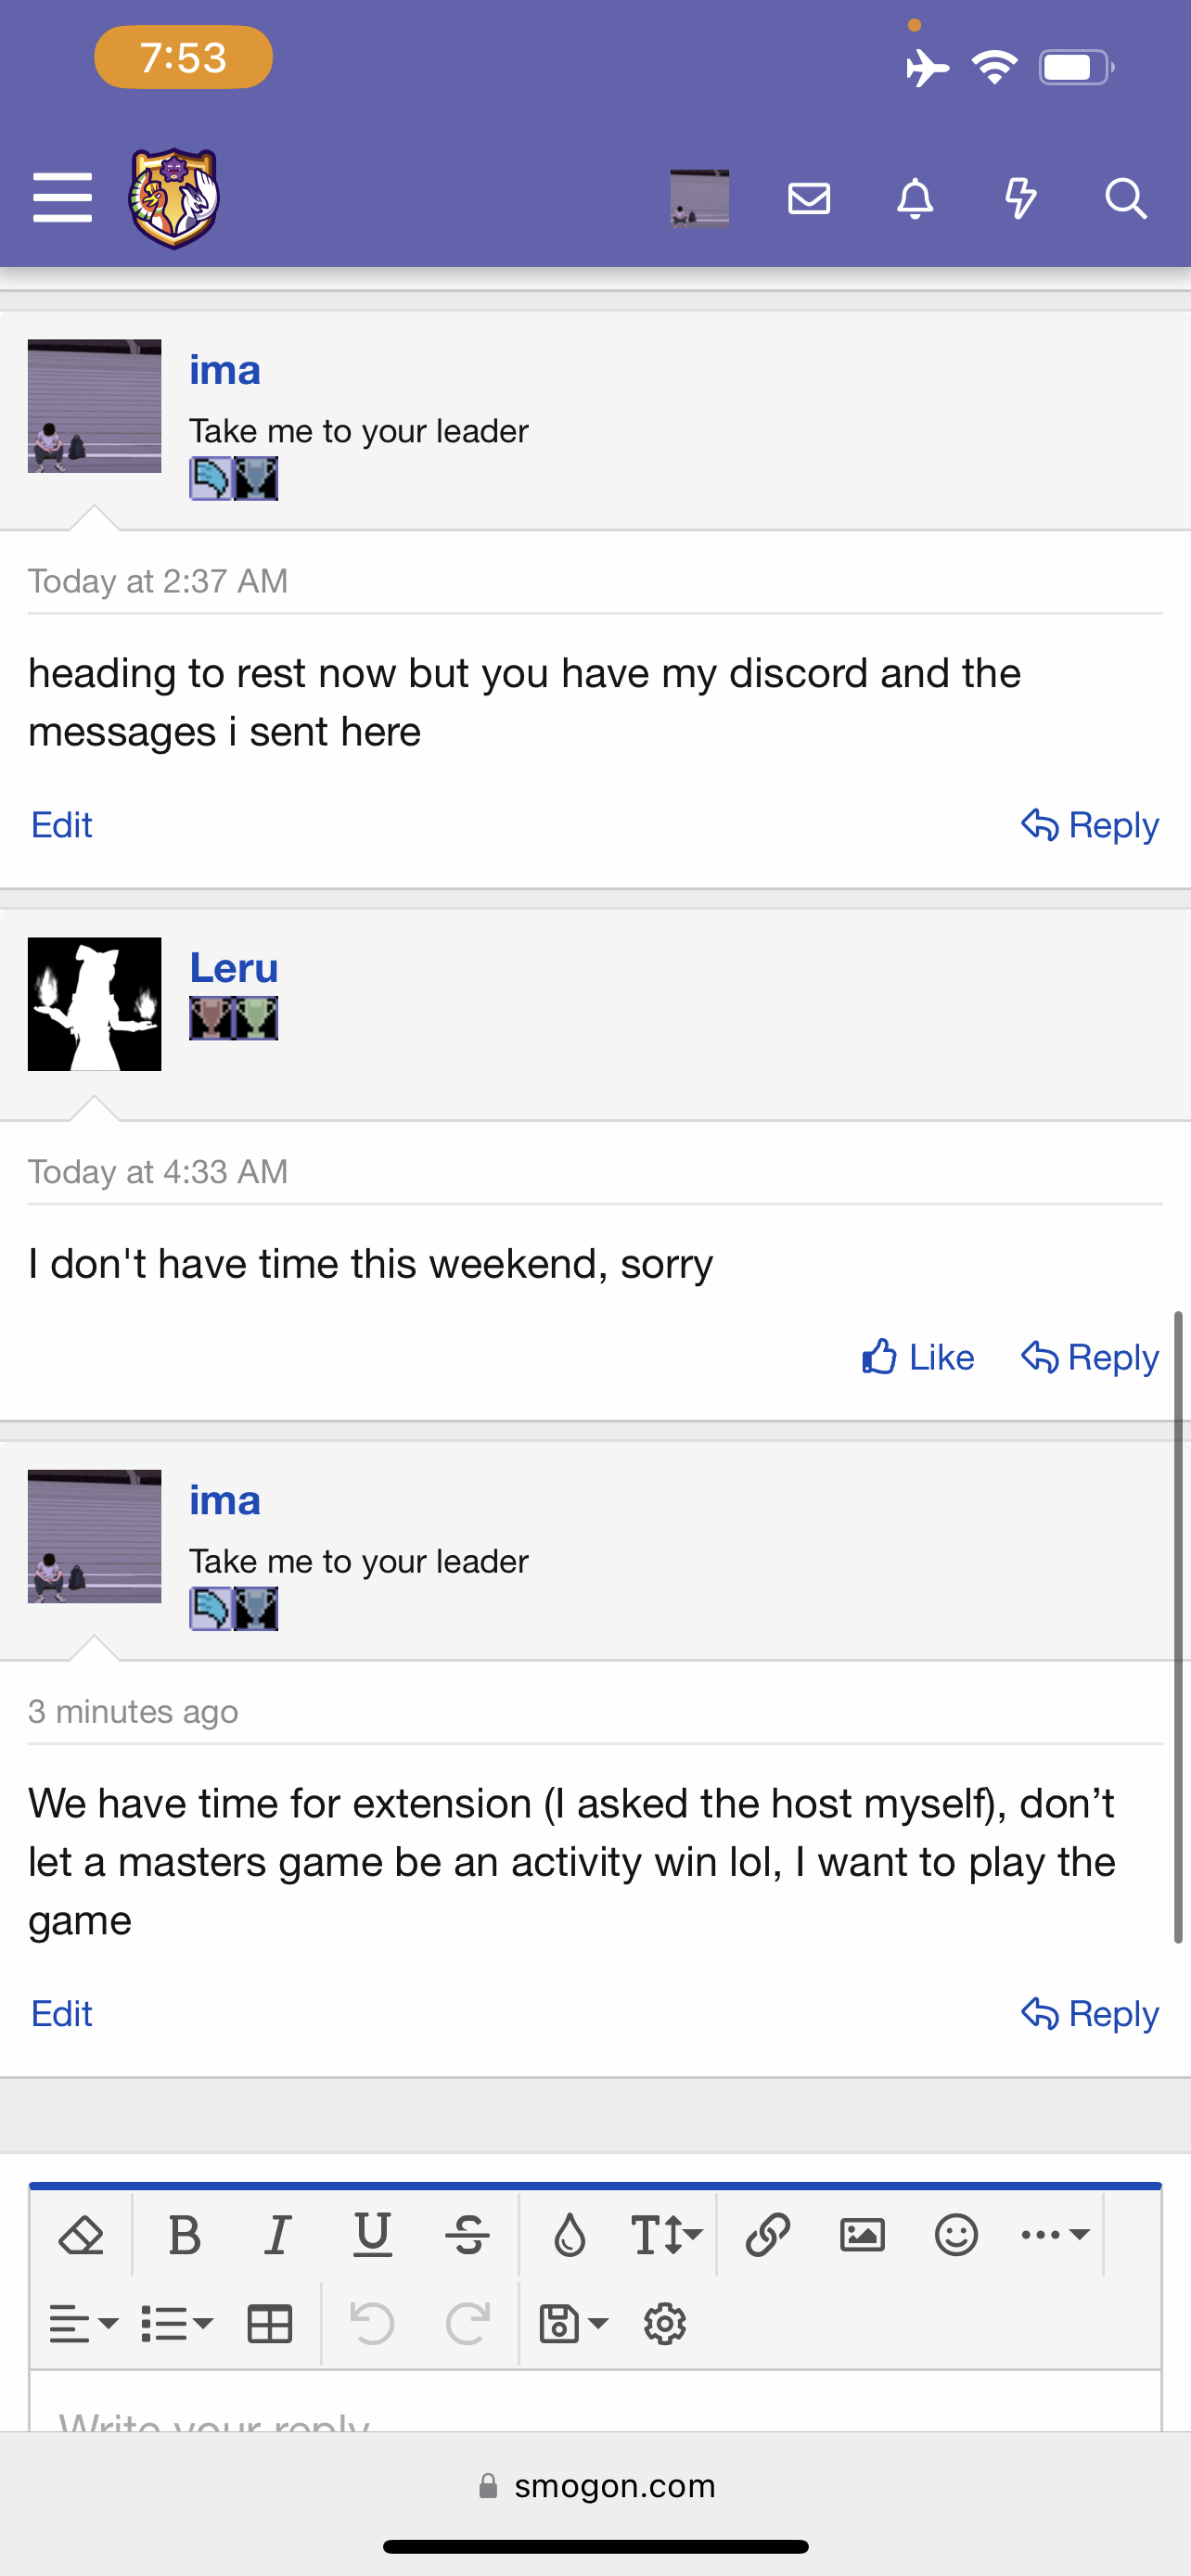Insert a link with the chain icon
The width and height of the screenshot is (1191, 2576).
768,2235
